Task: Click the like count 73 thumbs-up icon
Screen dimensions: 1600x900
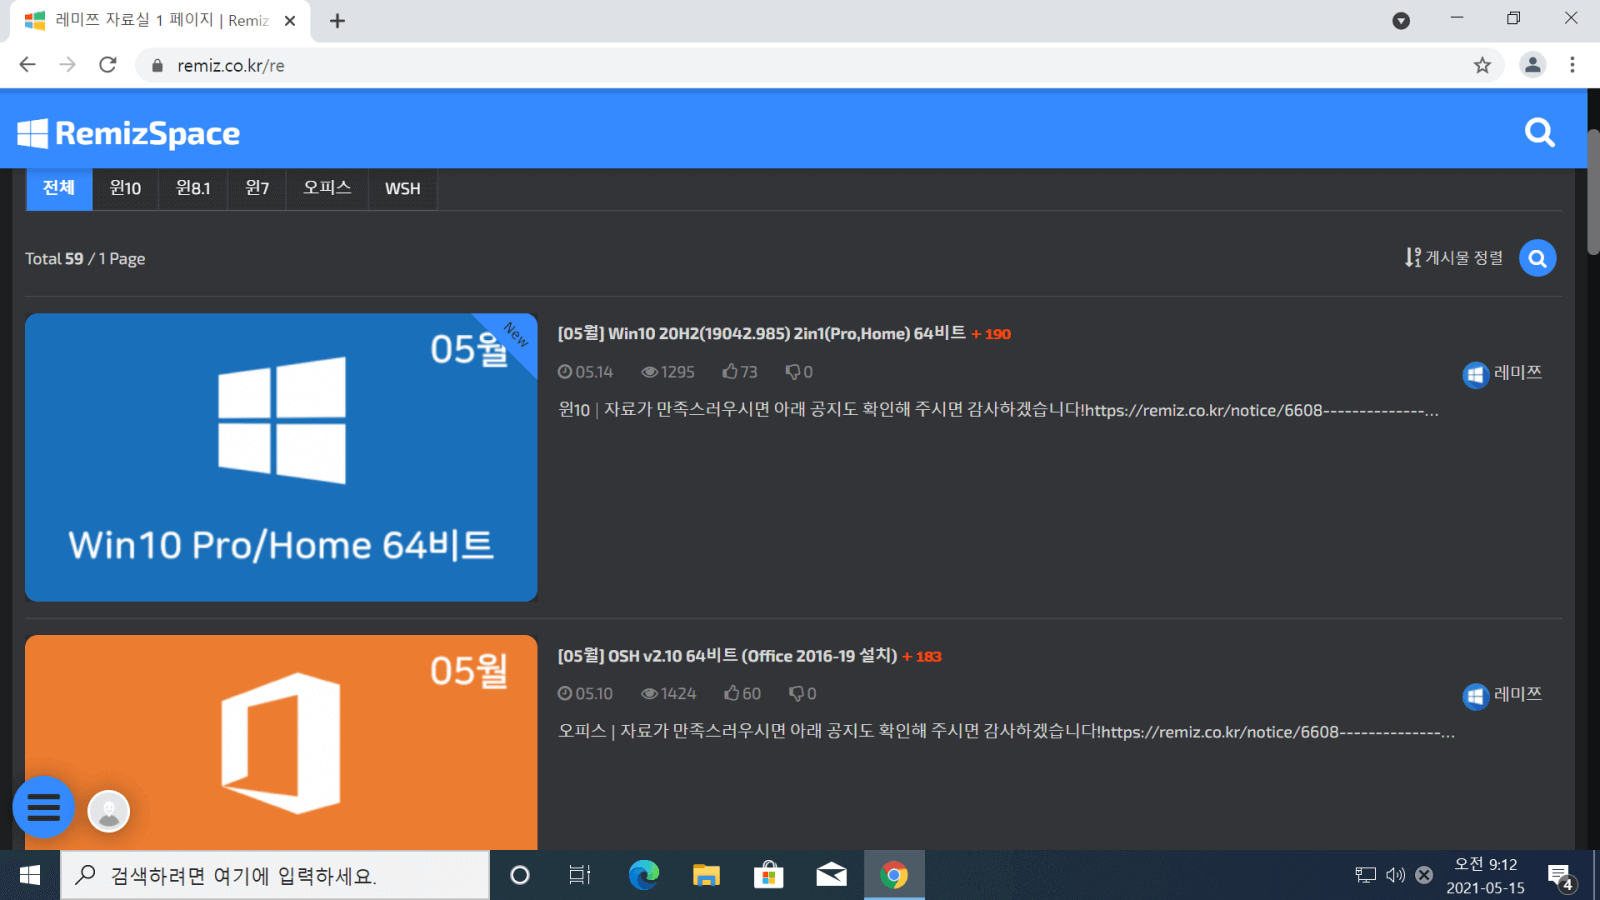Action: pos(730,371)
